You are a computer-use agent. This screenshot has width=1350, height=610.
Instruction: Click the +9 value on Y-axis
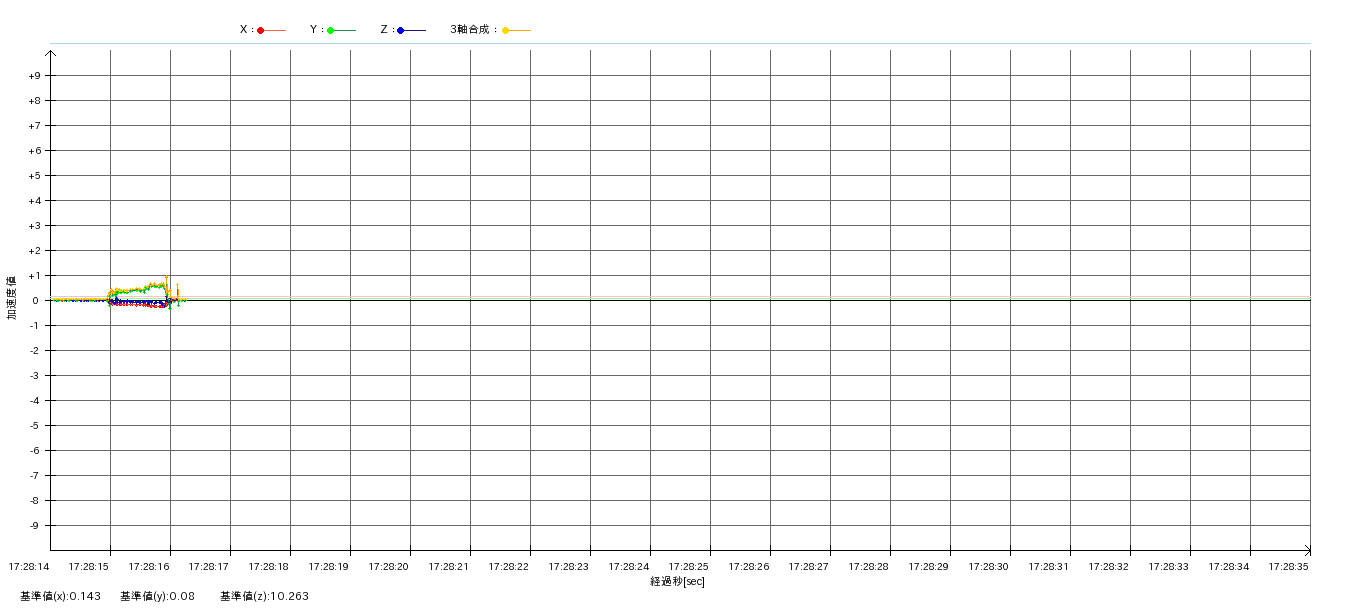tap(34, 76)
